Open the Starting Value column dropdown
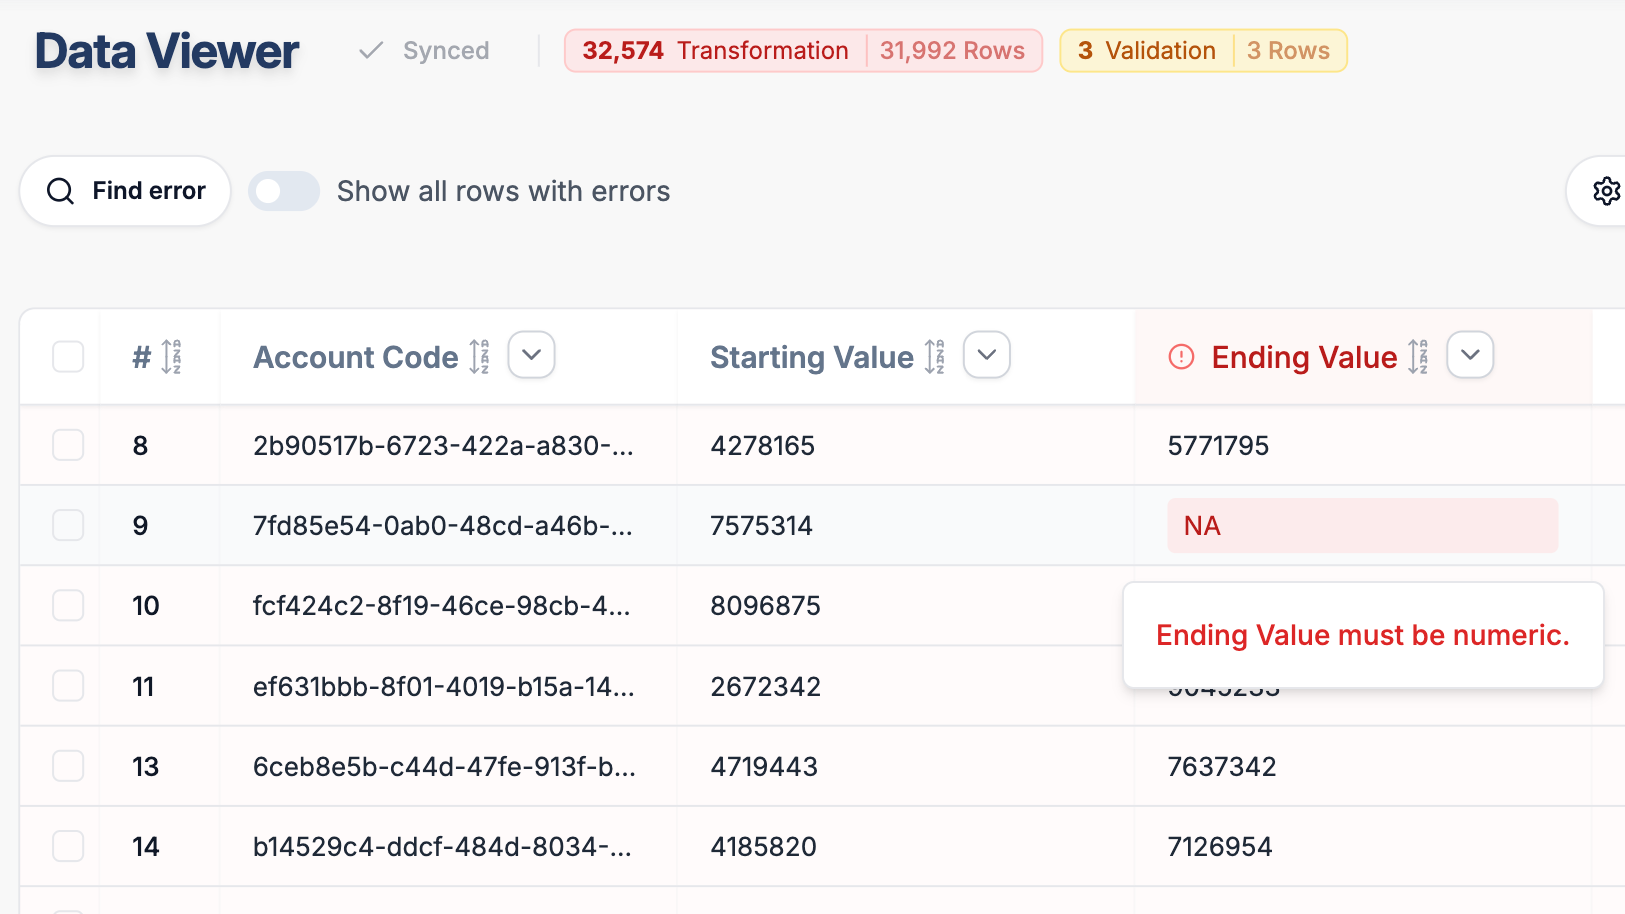1625x914 pixels. tap(986, 355)
